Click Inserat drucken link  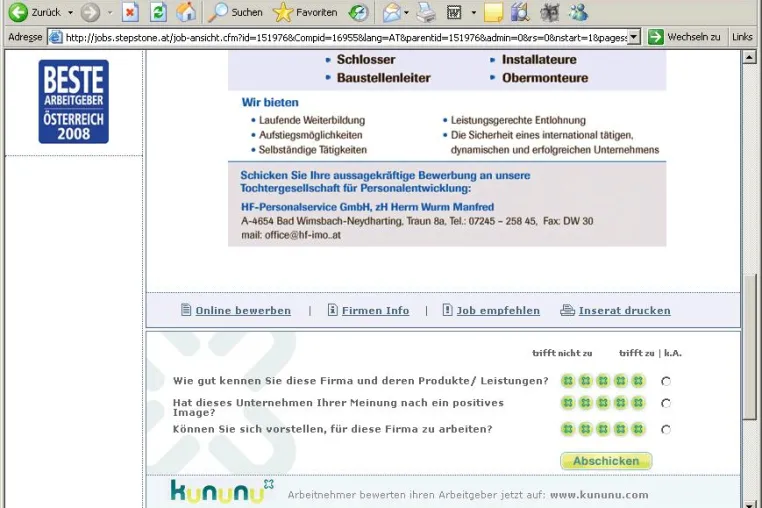pos(624,311)
